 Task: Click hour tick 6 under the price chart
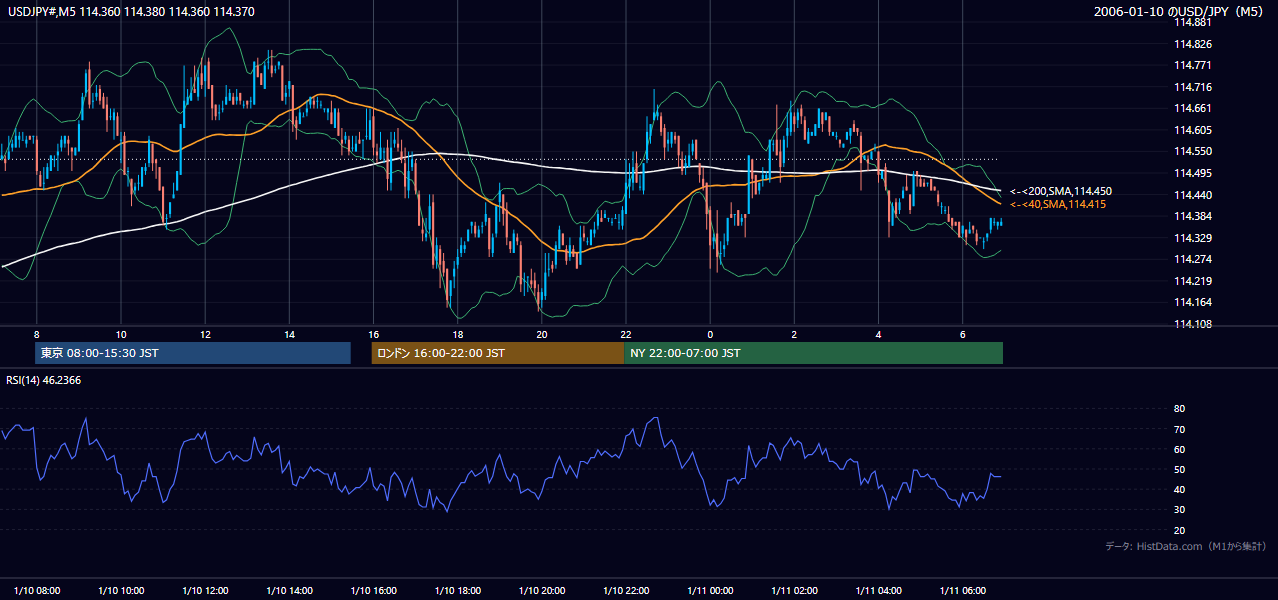[x=962, y=334]
